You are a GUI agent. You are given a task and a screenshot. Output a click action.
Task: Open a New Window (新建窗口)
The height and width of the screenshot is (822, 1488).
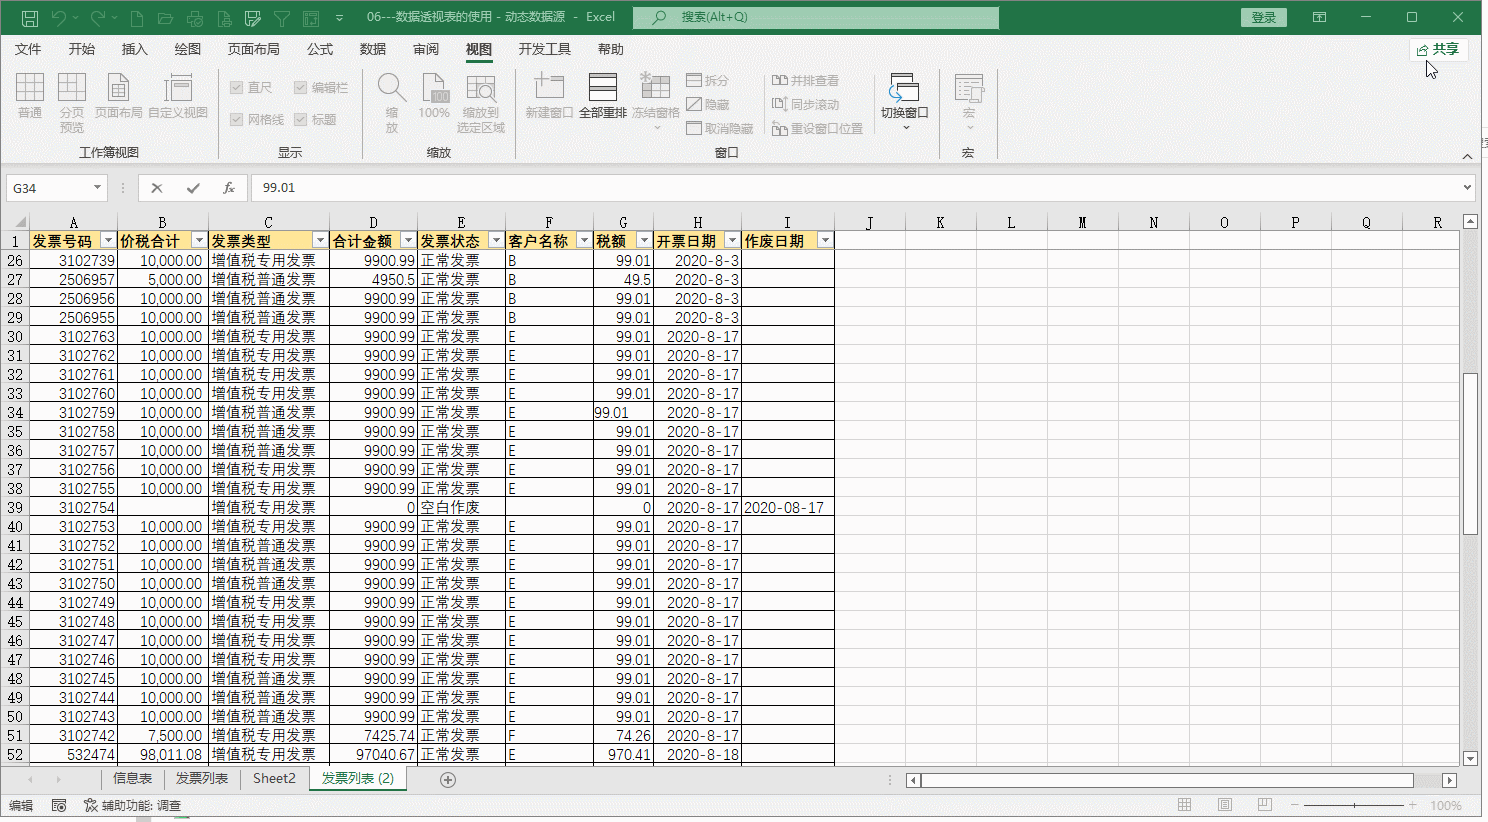pyautogui.click(x=549, y=97)
